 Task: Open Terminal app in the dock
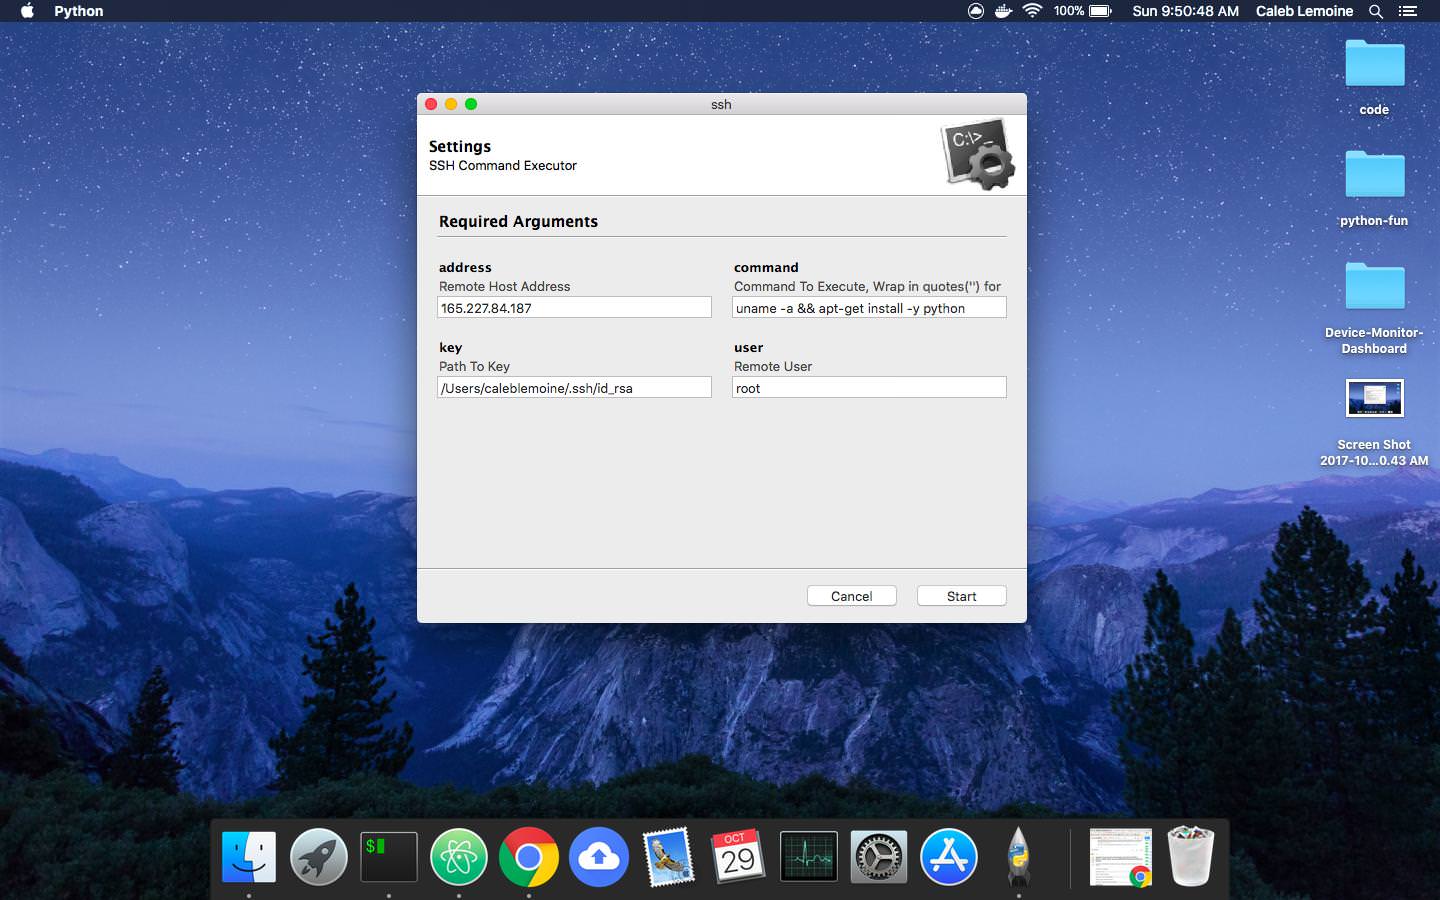pyautogui.click(x=389, y=857)
